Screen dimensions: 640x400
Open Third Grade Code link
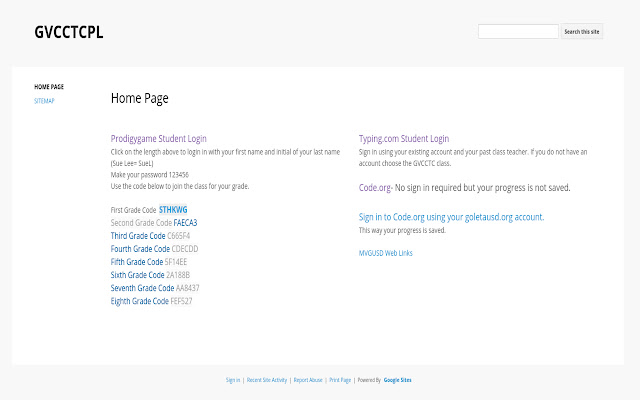point(138,236)
